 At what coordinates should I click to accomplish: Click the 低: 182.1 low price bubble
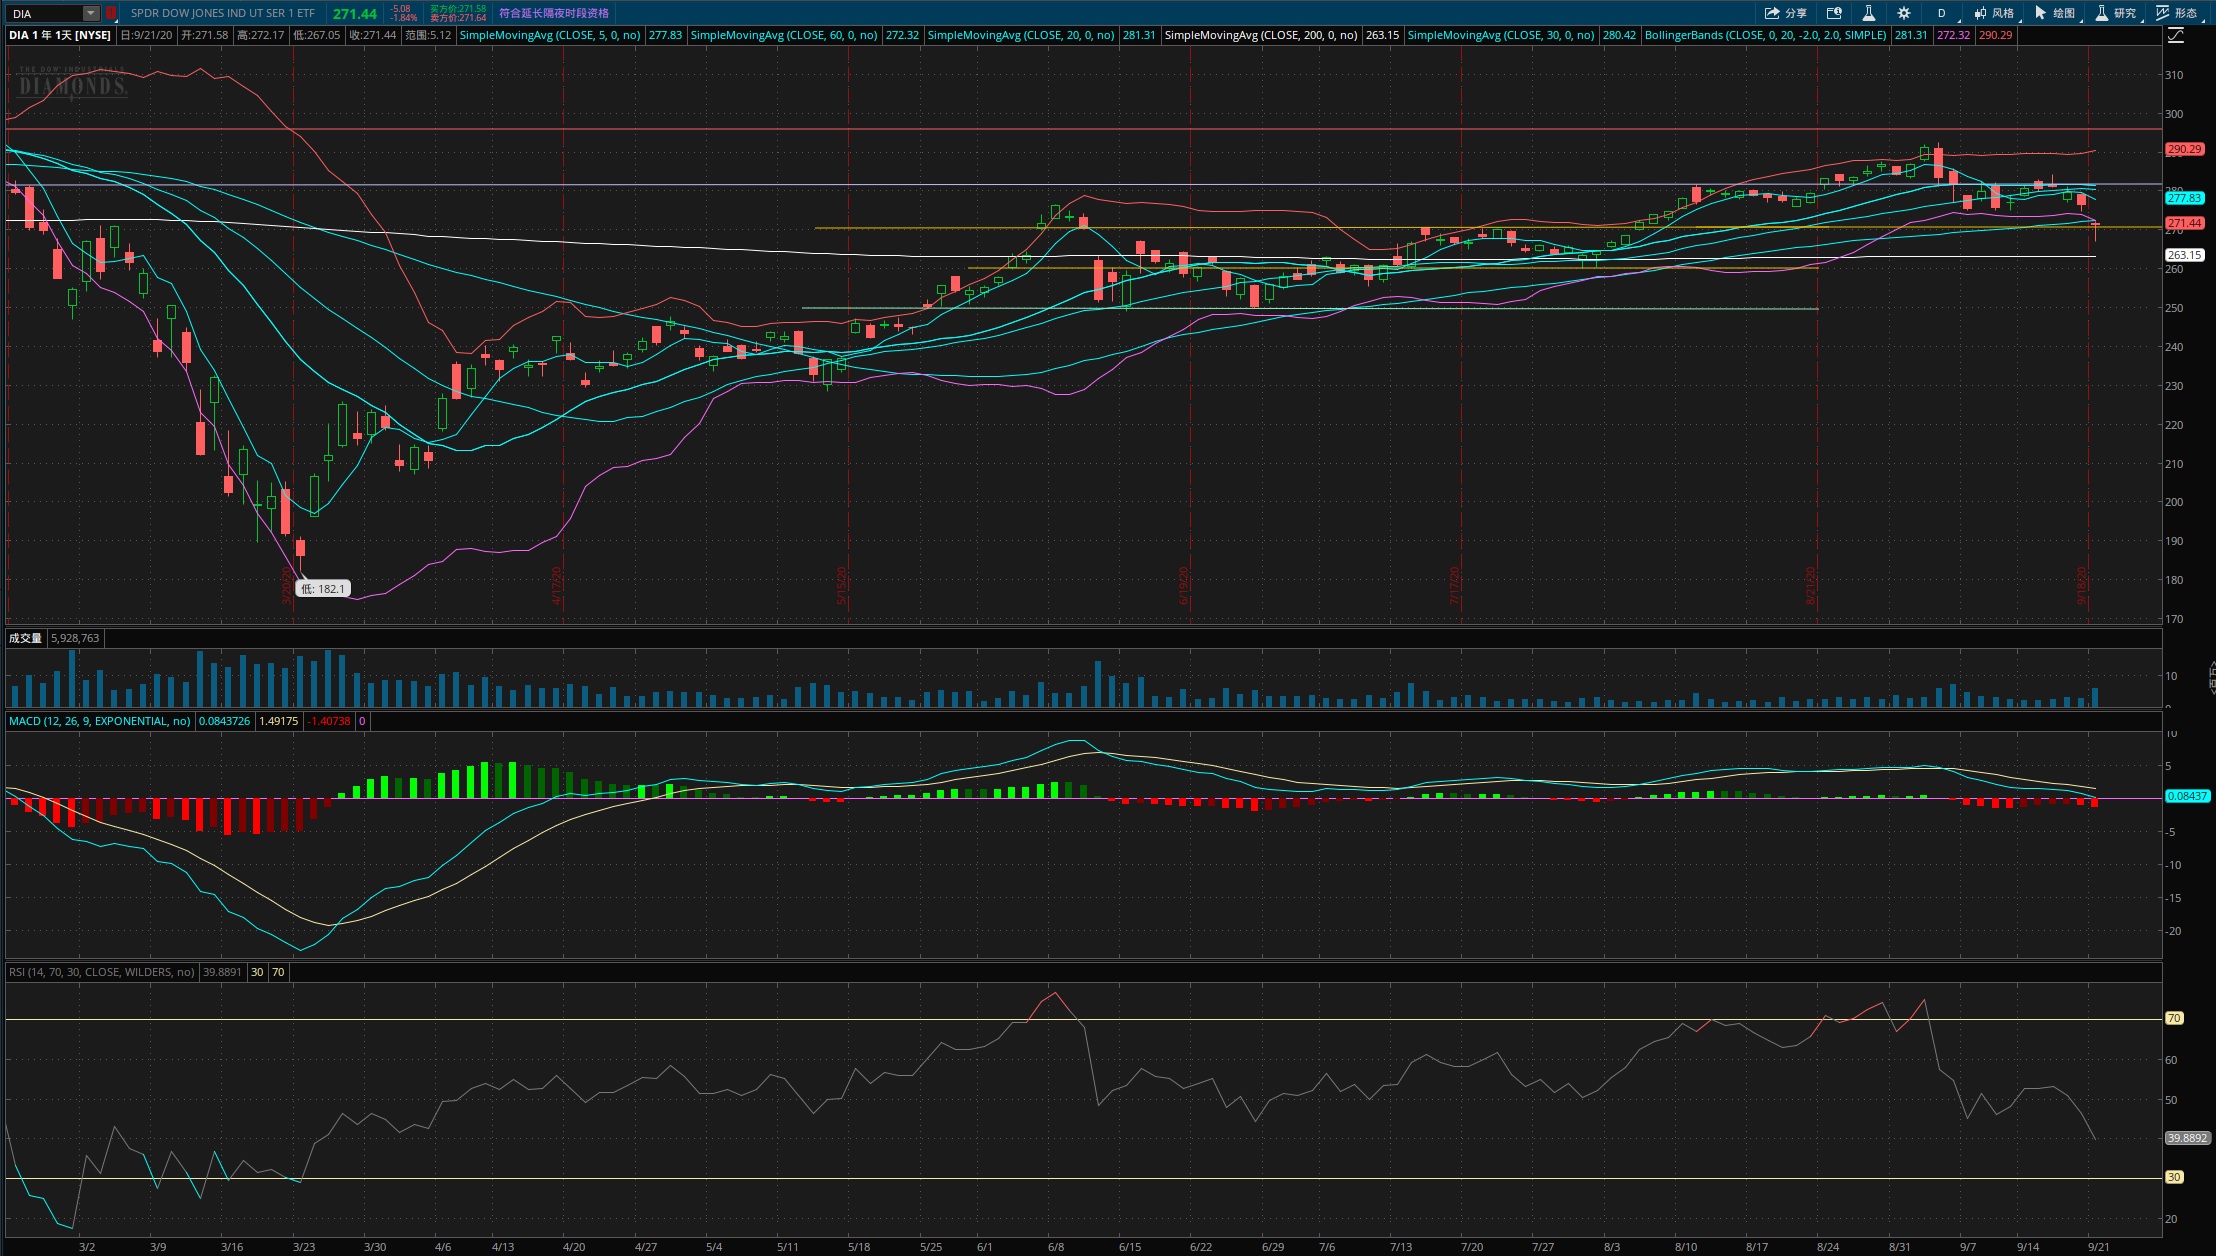coord(323,589)
